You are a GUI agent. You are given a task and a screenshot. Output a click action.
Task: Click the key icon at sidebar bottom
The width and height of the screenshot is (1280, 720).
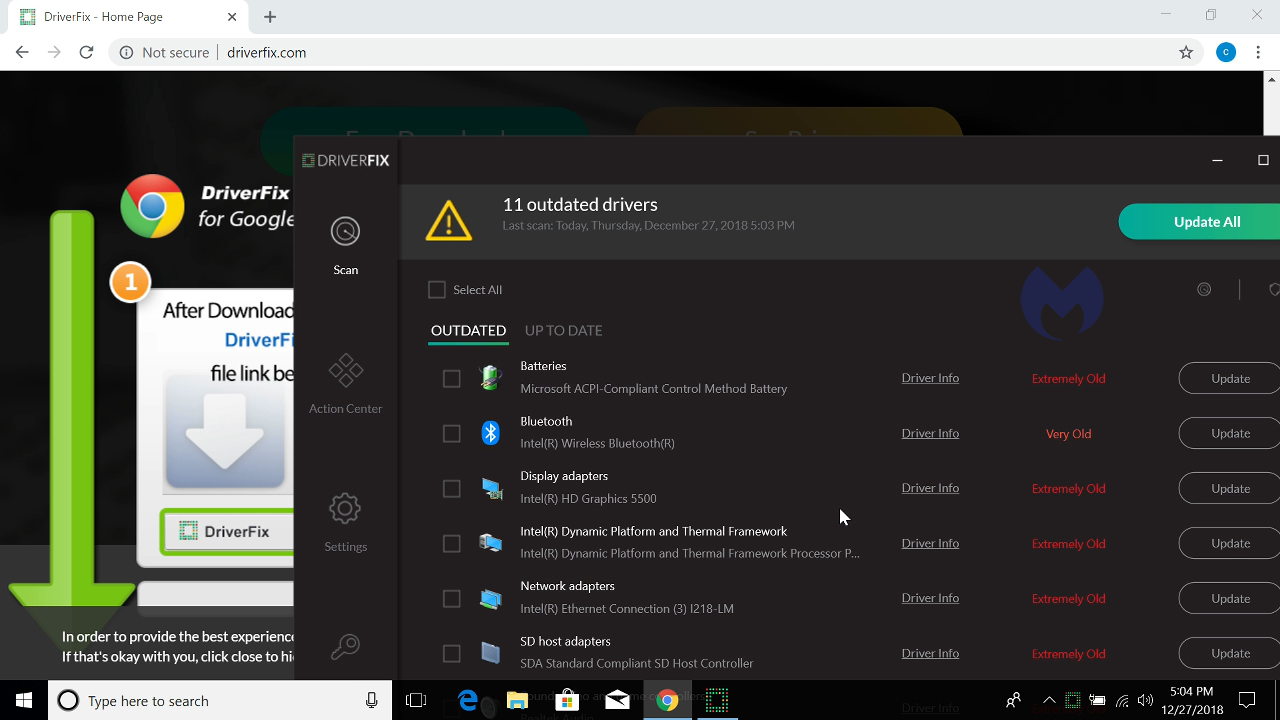click(345, 646)
